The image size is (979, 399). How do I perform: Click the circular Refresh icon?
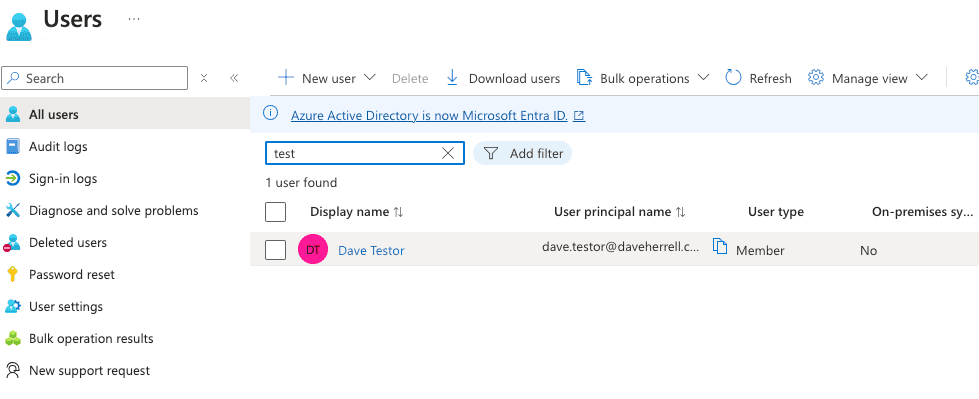[733, 77]
